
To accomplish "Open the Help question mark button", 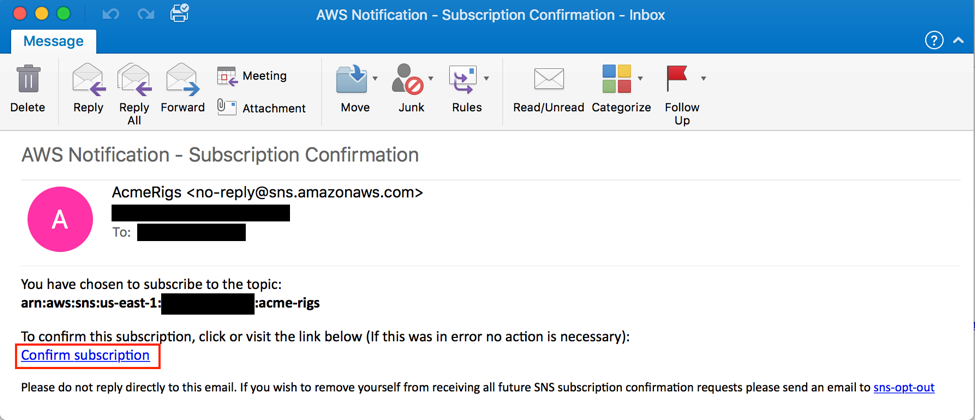I will coord(934,41).
